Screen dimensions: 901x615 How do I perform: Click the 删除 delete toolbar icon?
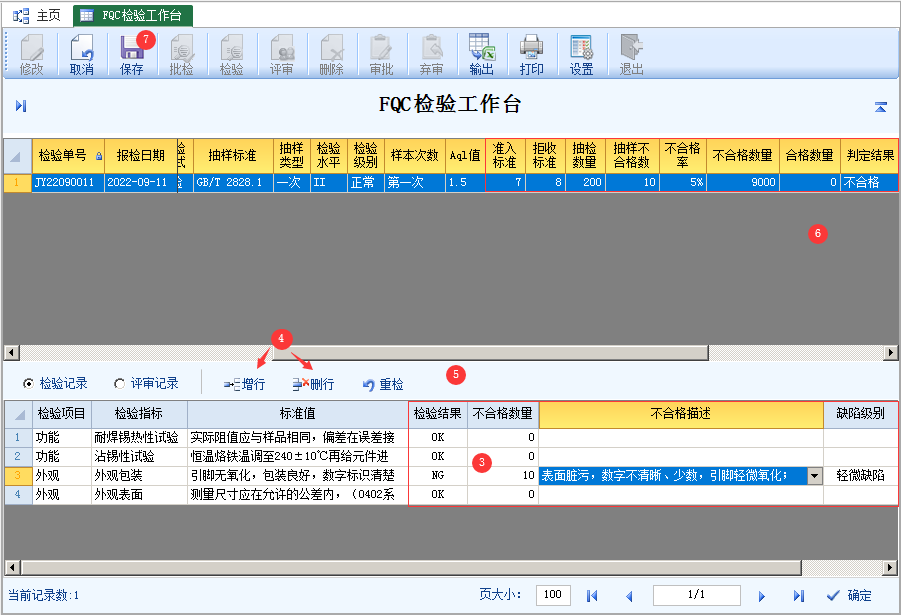coord(332,55)
